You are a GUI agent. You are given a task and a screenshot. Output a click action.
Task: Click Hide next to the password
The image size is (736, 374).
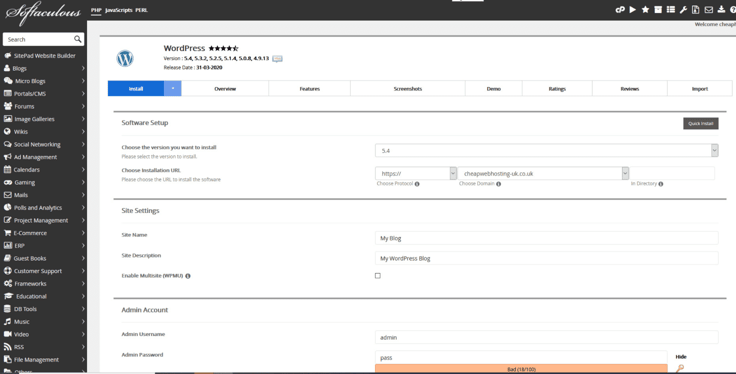coord(681,357)
